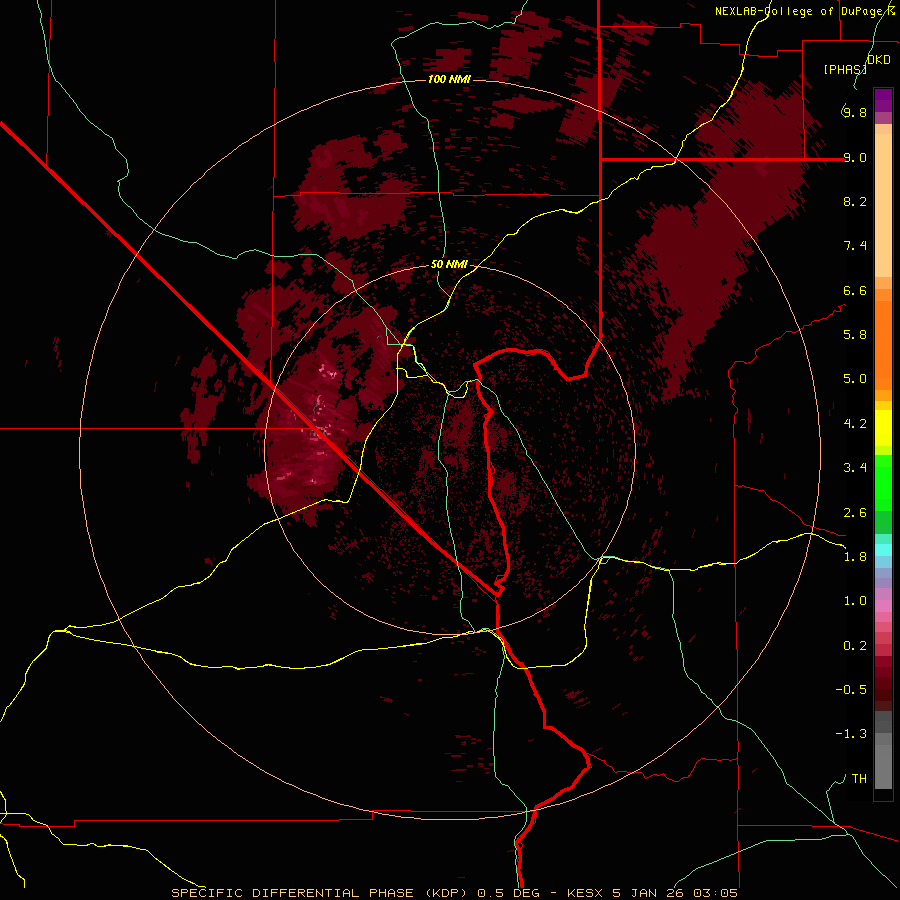Click the [PHAS] units label
The width and height of the screenshot is (900, 900).
845,69
